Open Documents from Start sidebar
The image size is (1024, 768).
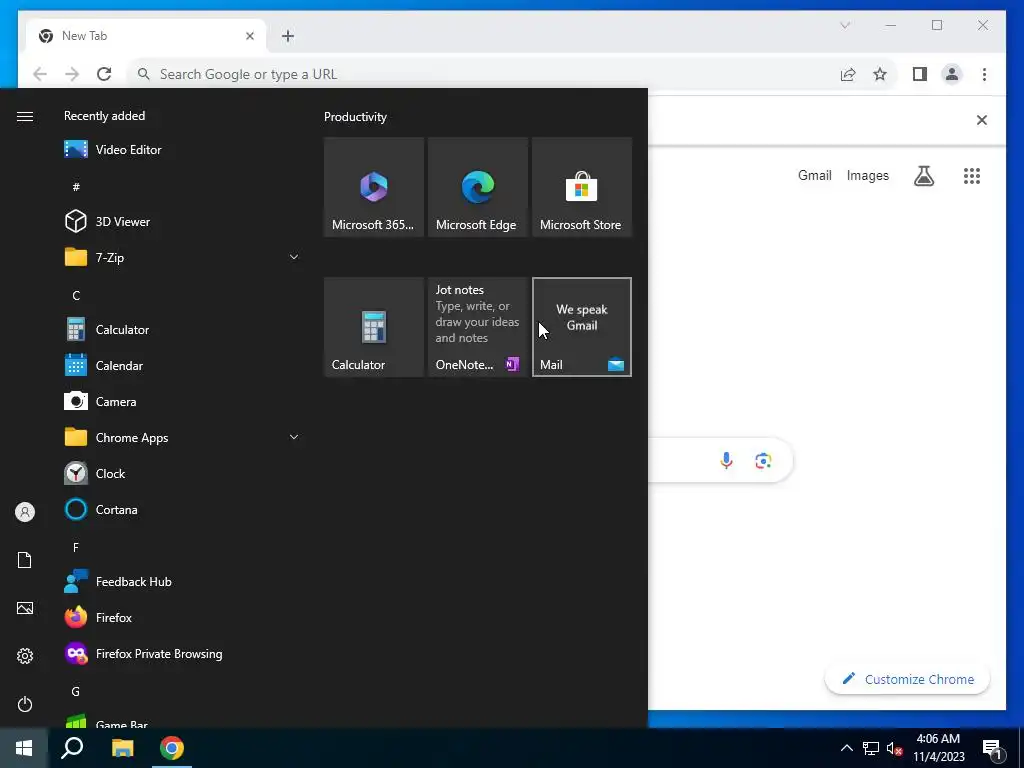[25, 560]
